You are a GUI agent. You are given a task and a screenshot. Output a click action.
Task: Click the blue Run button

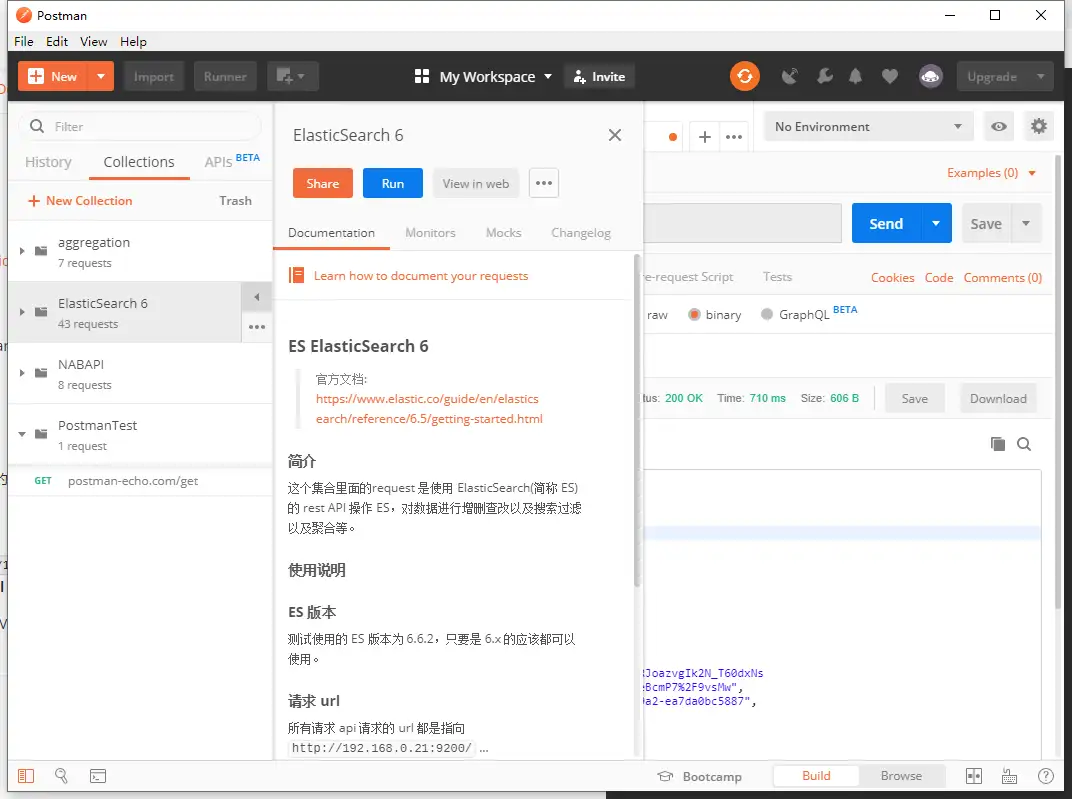click(392, 183)
